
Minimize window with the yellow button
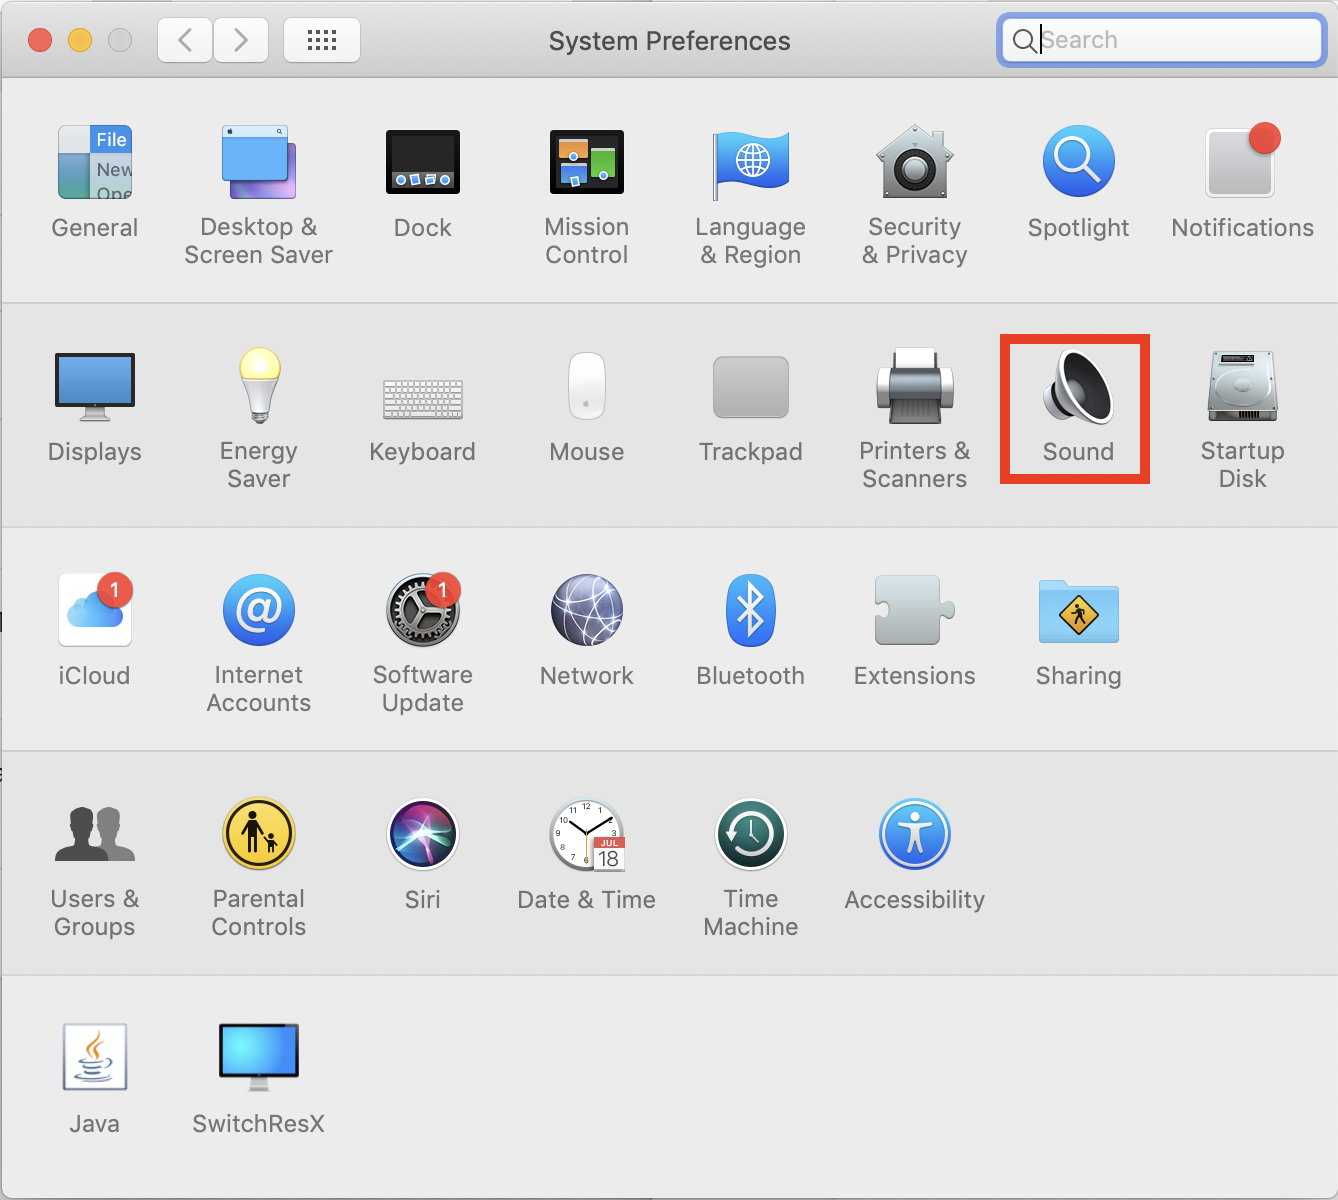[x=80, y=40]
